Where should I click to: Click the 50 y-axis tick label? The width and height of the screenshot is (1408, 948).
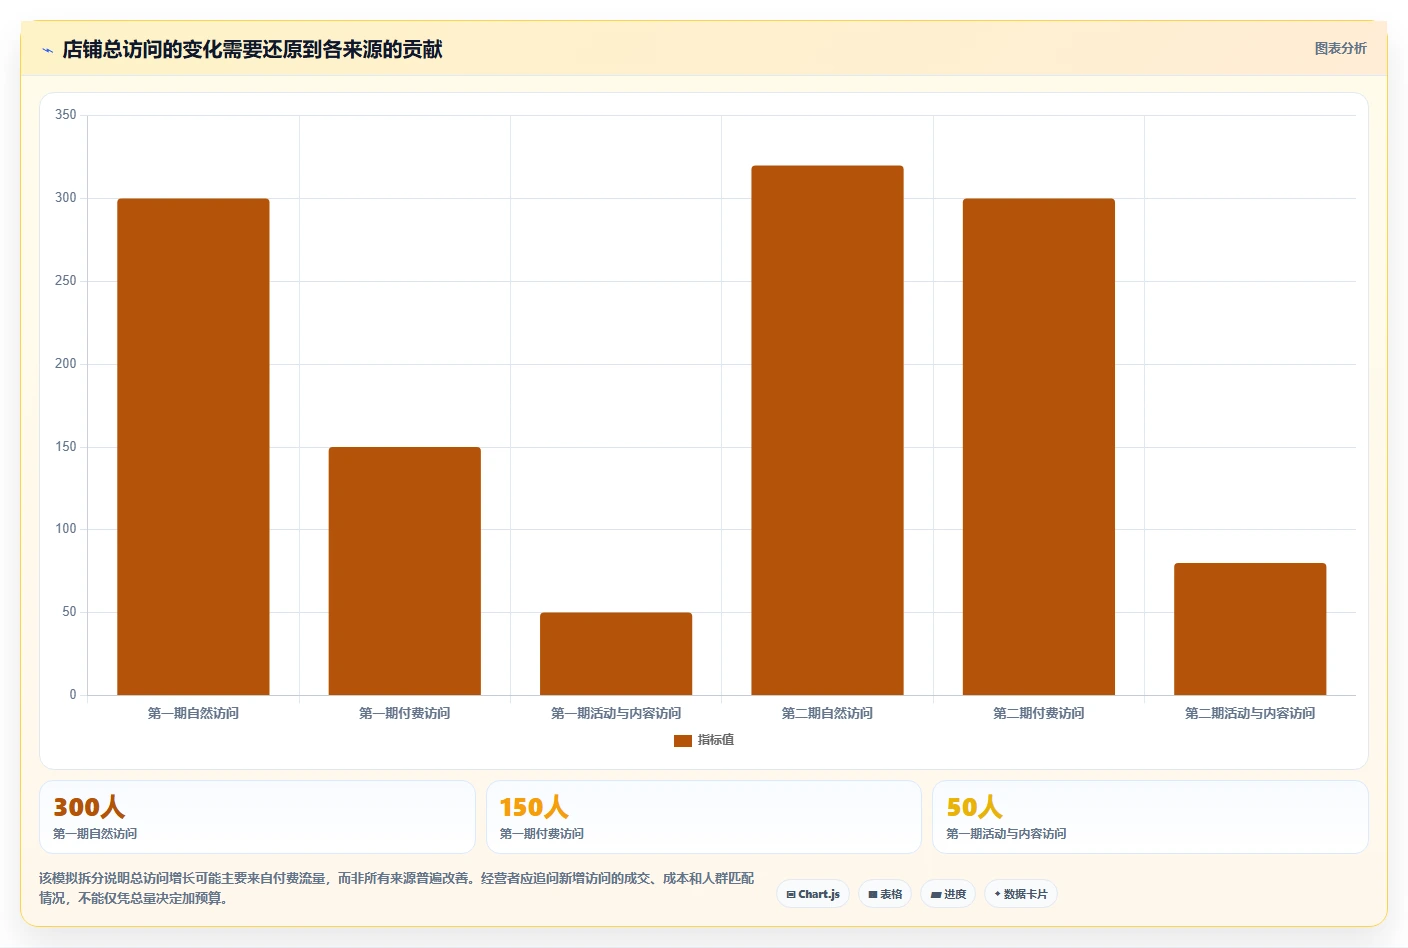[x=69, y=612]
